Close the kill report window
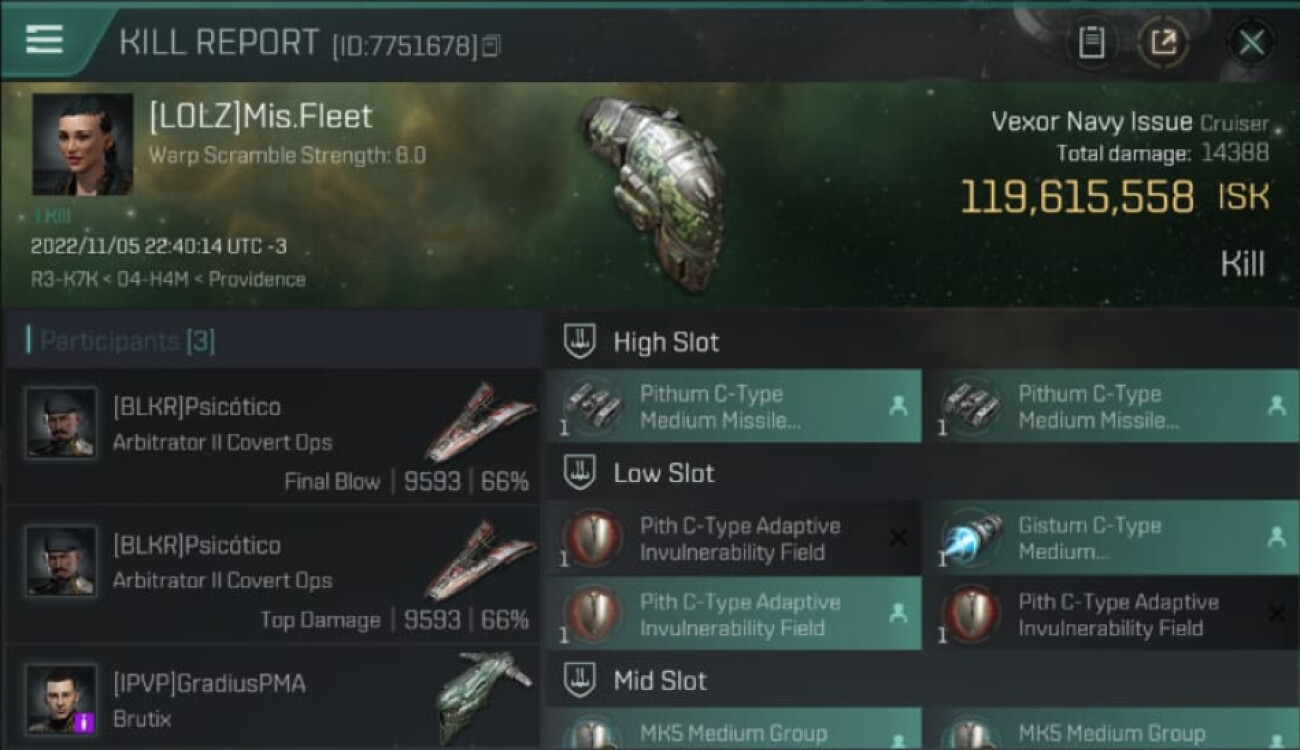This screenshot has height=750, width=1300. pyautogui.click(x=1251, y=42)
